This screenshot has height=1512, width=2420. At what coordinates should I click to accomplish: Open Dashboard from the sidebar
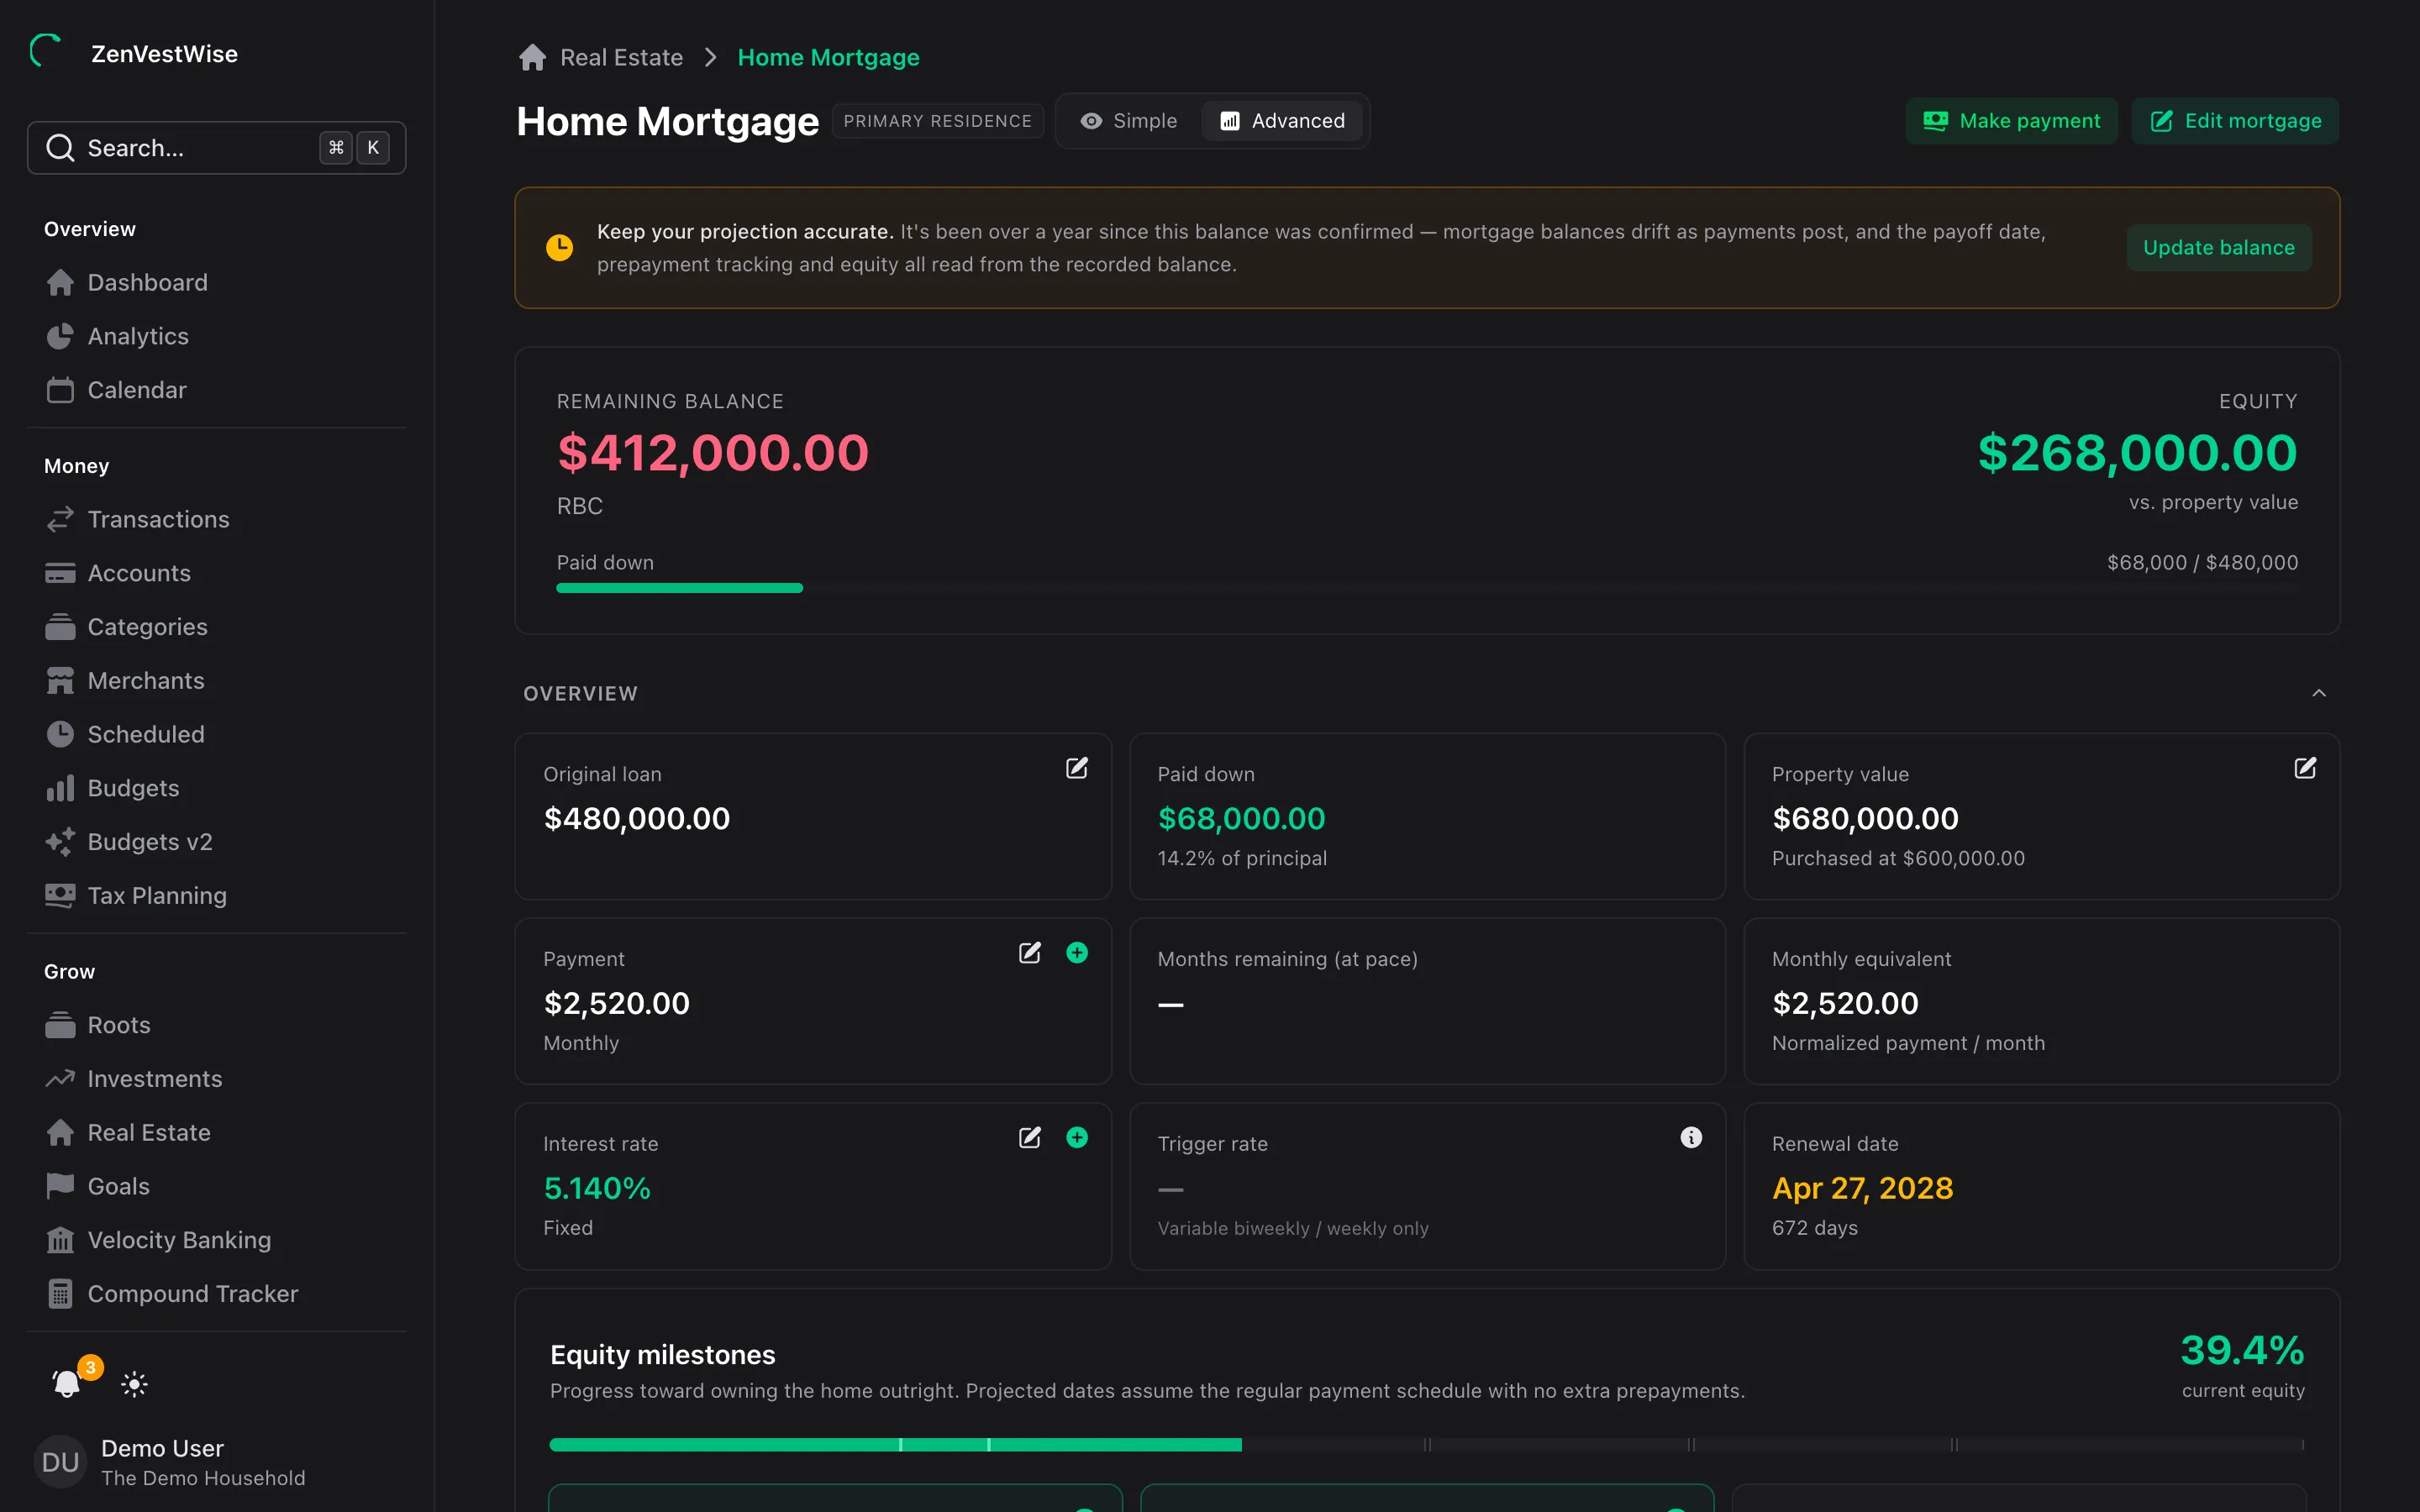tap(216, 283)
